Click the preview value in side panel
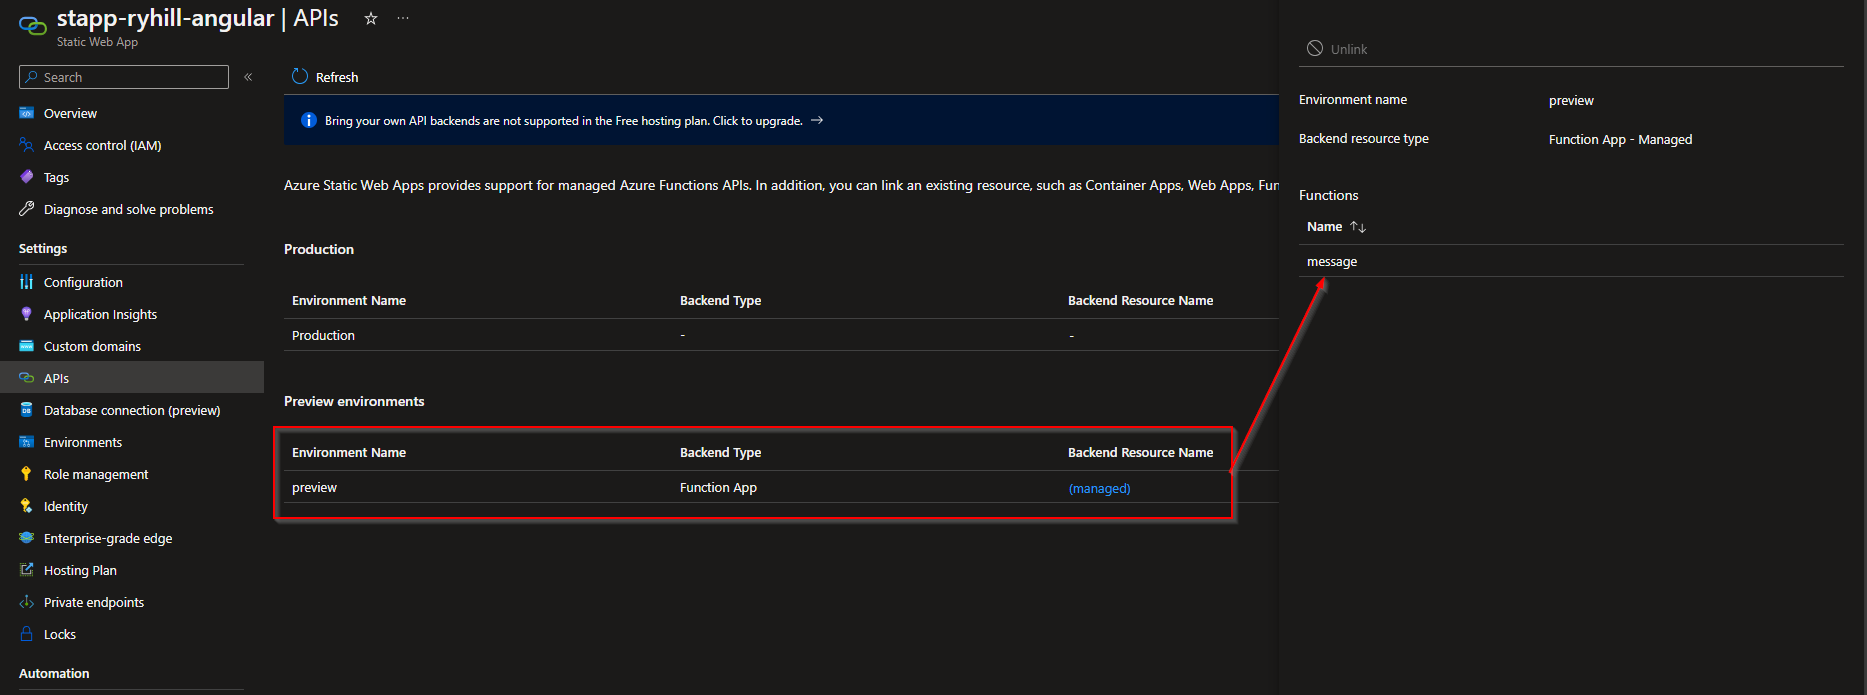The height and width of the screenshot is (695, 1867). point(1571,101)
